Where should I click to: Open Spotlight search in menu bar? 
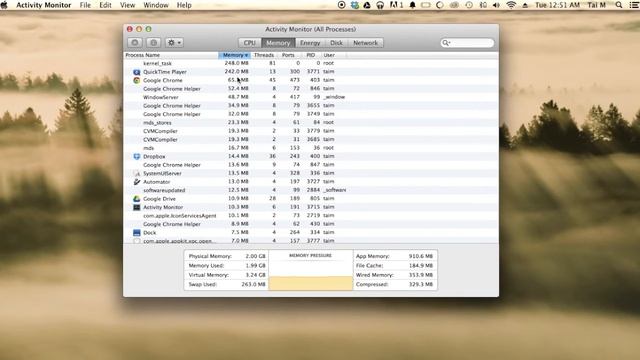619,5
